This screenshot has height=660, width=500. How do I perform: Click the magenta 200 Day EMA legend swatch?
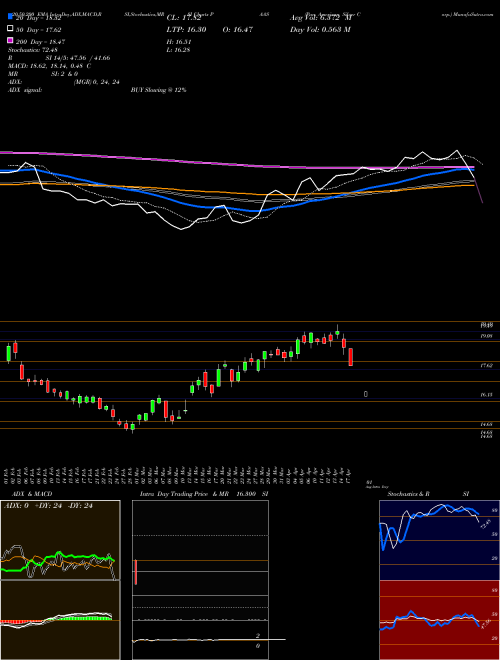pos(10,40)
